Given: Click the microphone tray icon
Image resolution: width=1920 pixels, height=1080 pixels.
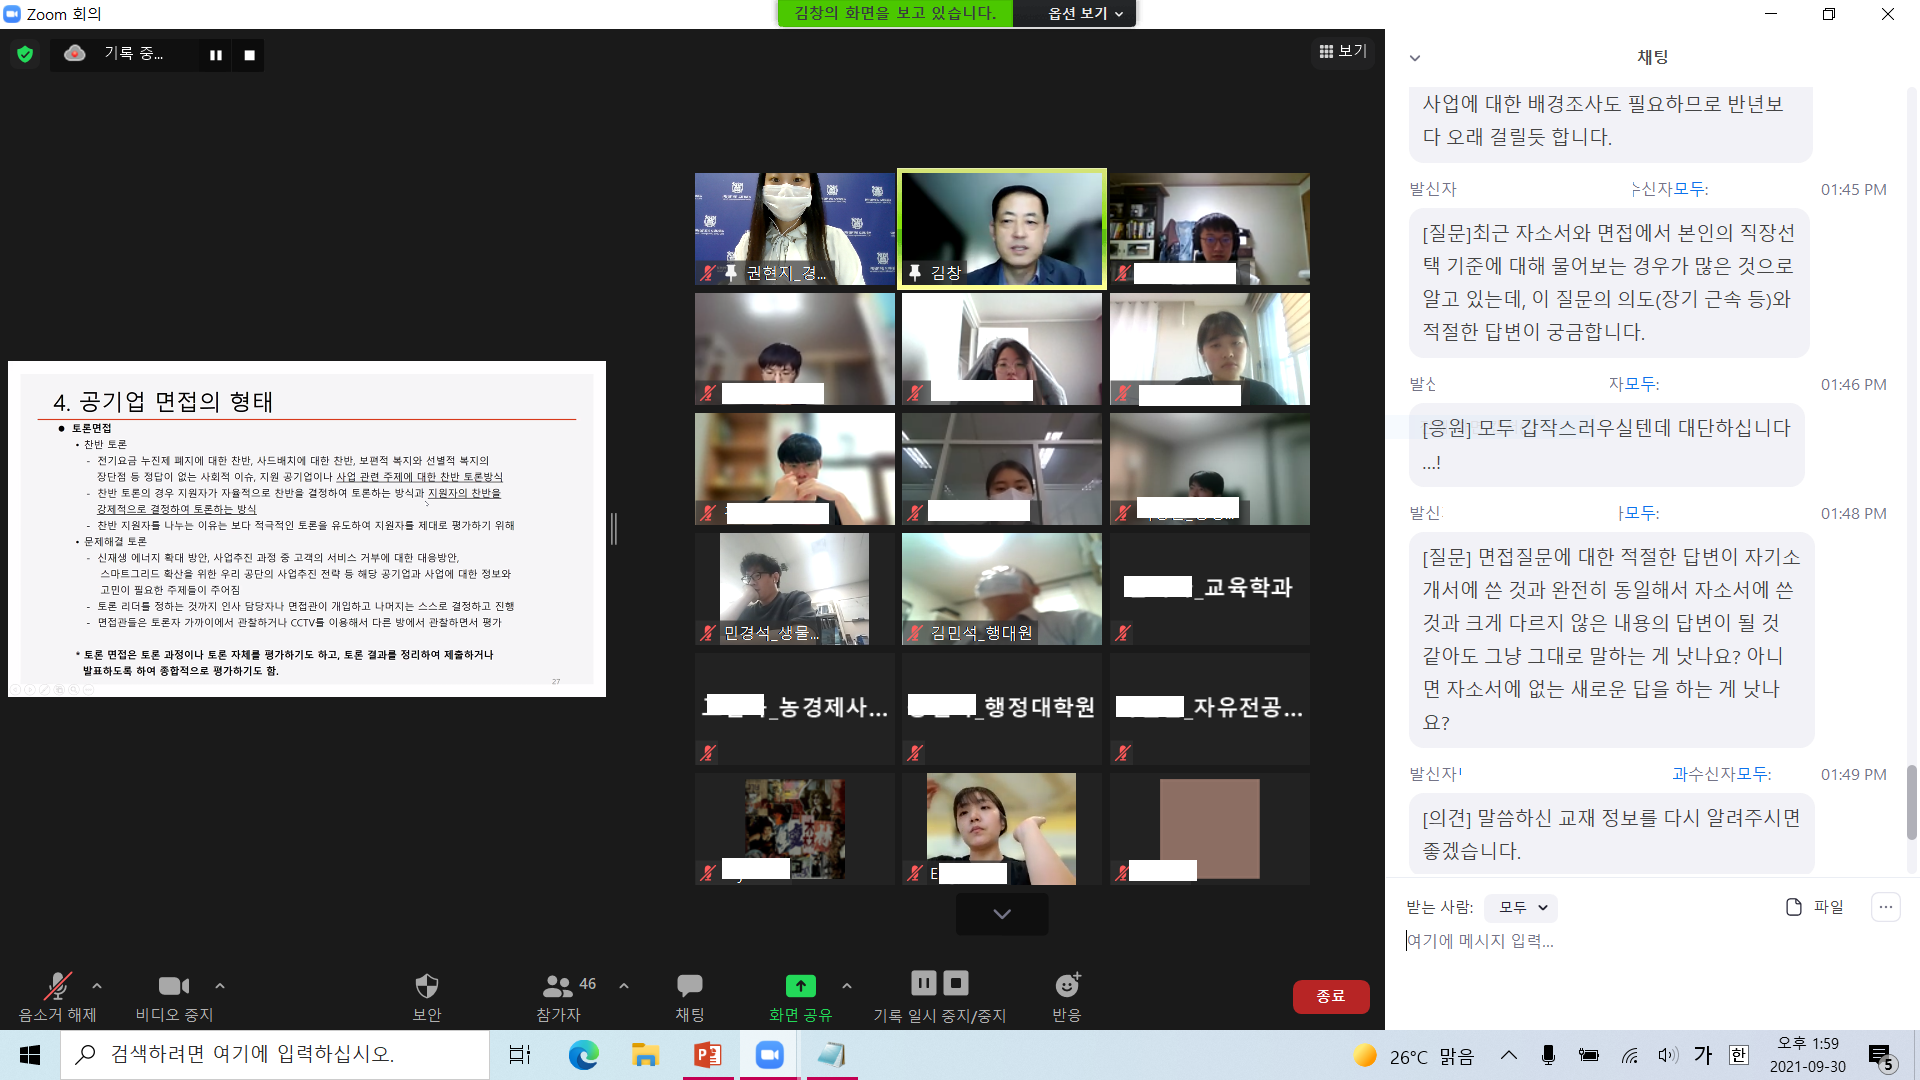Looking at the screenshot, I should point(1548,1055).
